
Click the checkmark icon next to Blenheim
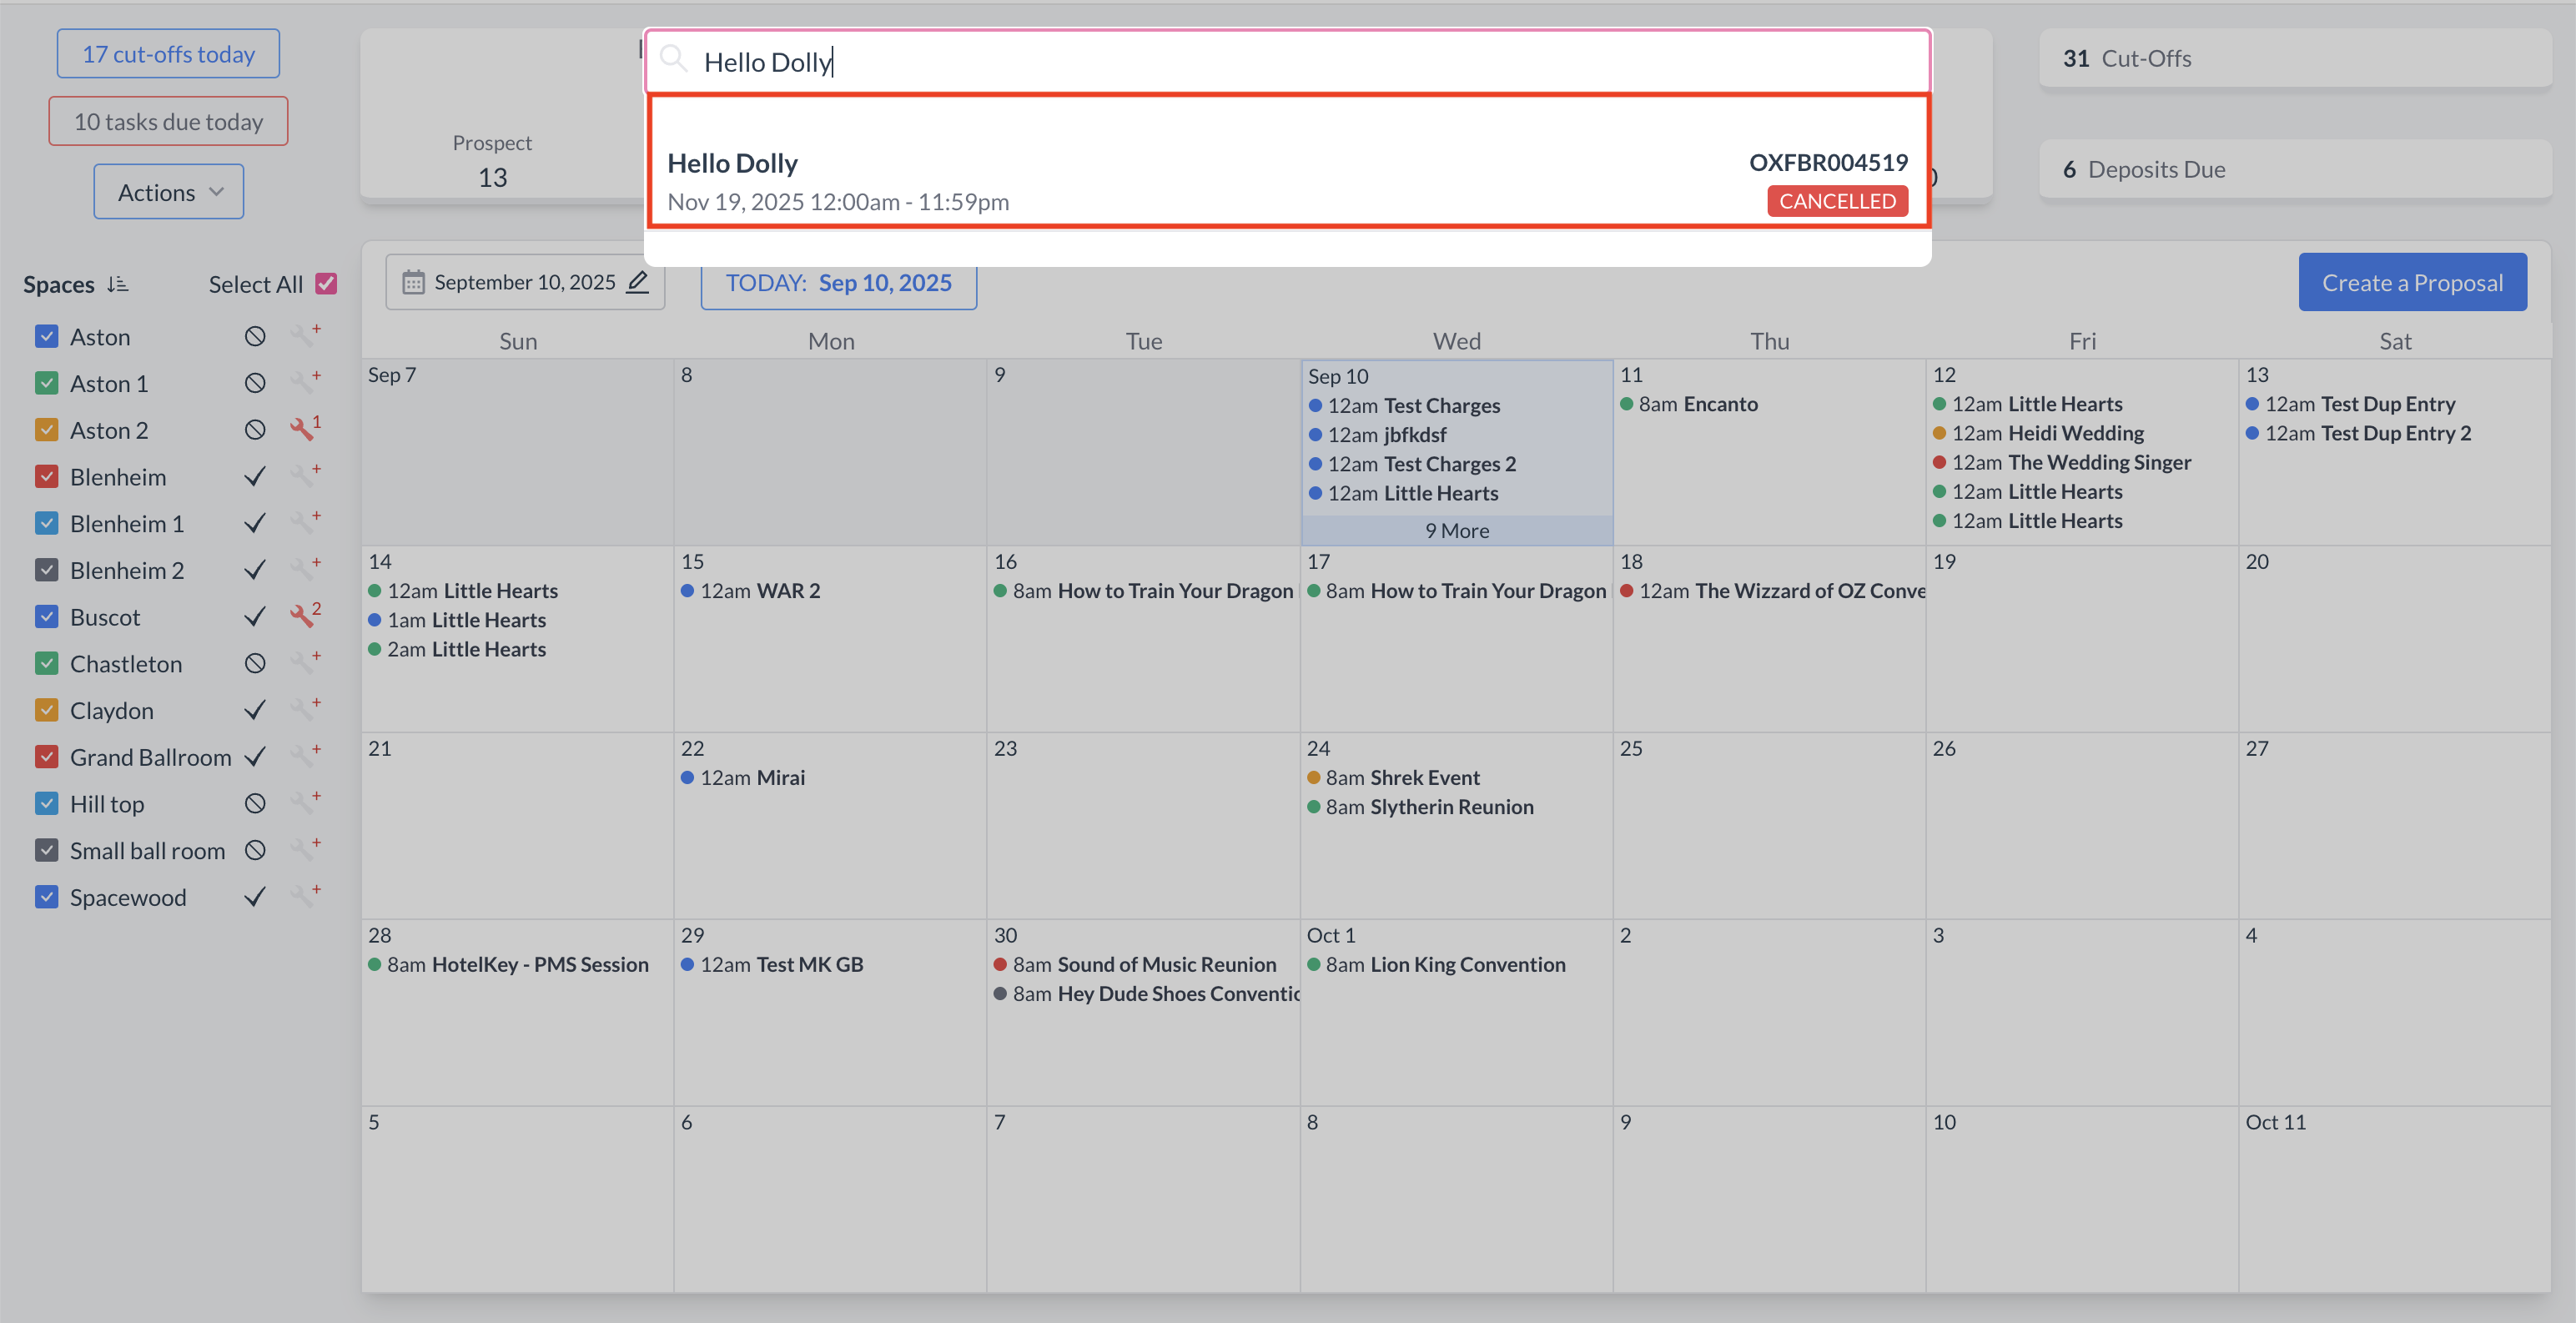(x=255, y=477)
